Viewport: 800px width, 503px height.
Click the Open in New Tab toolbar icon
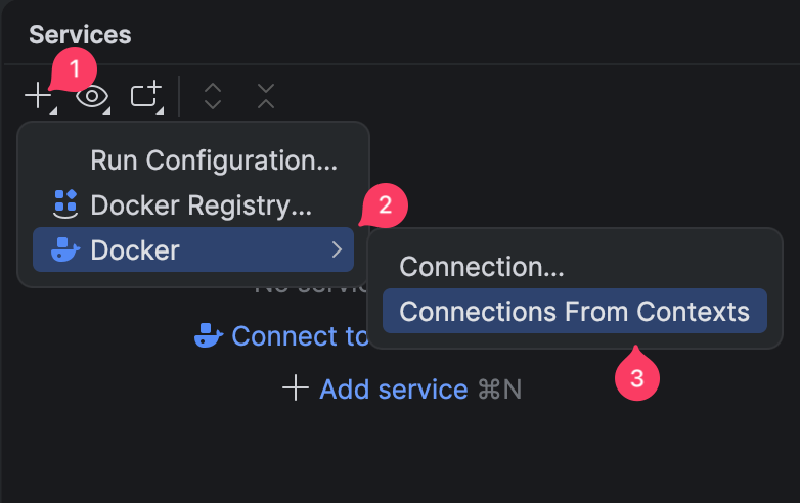146,96
